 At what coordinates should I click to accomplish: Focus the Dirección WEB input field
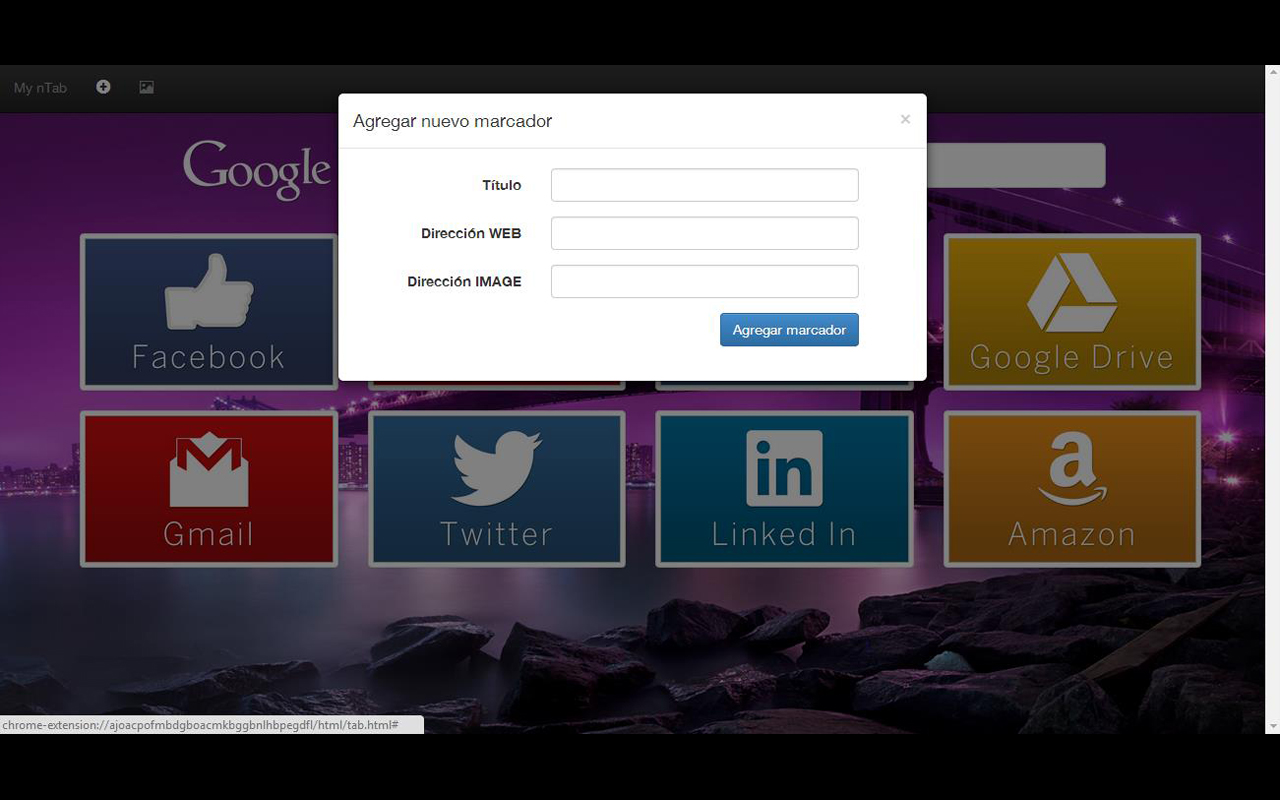[705, 233]
